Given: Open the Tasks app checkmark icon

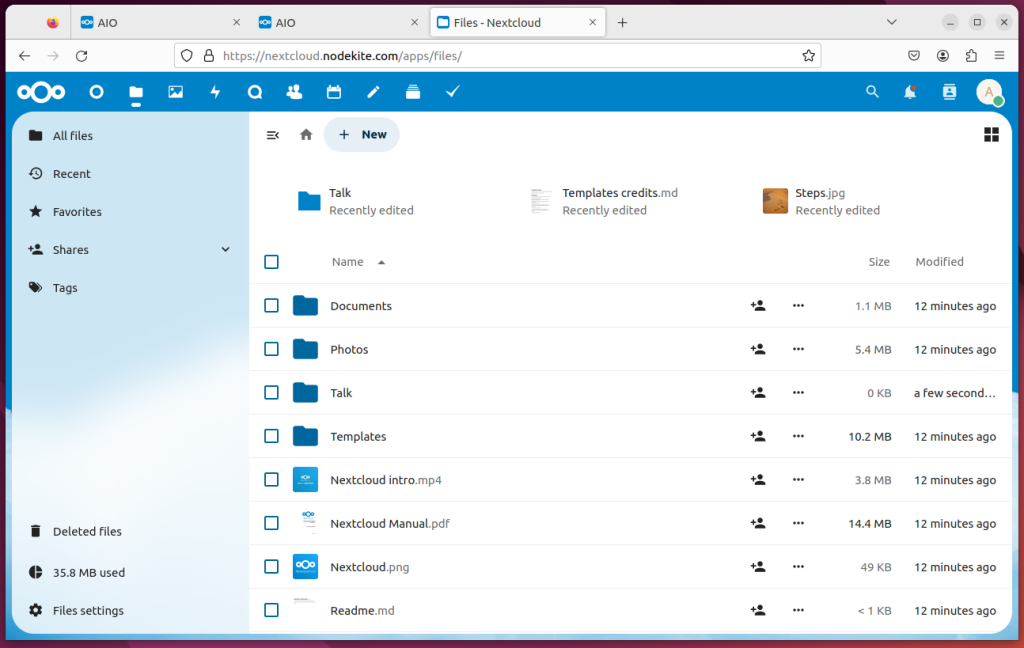Looking at the screenshot, I should (453, 91).
